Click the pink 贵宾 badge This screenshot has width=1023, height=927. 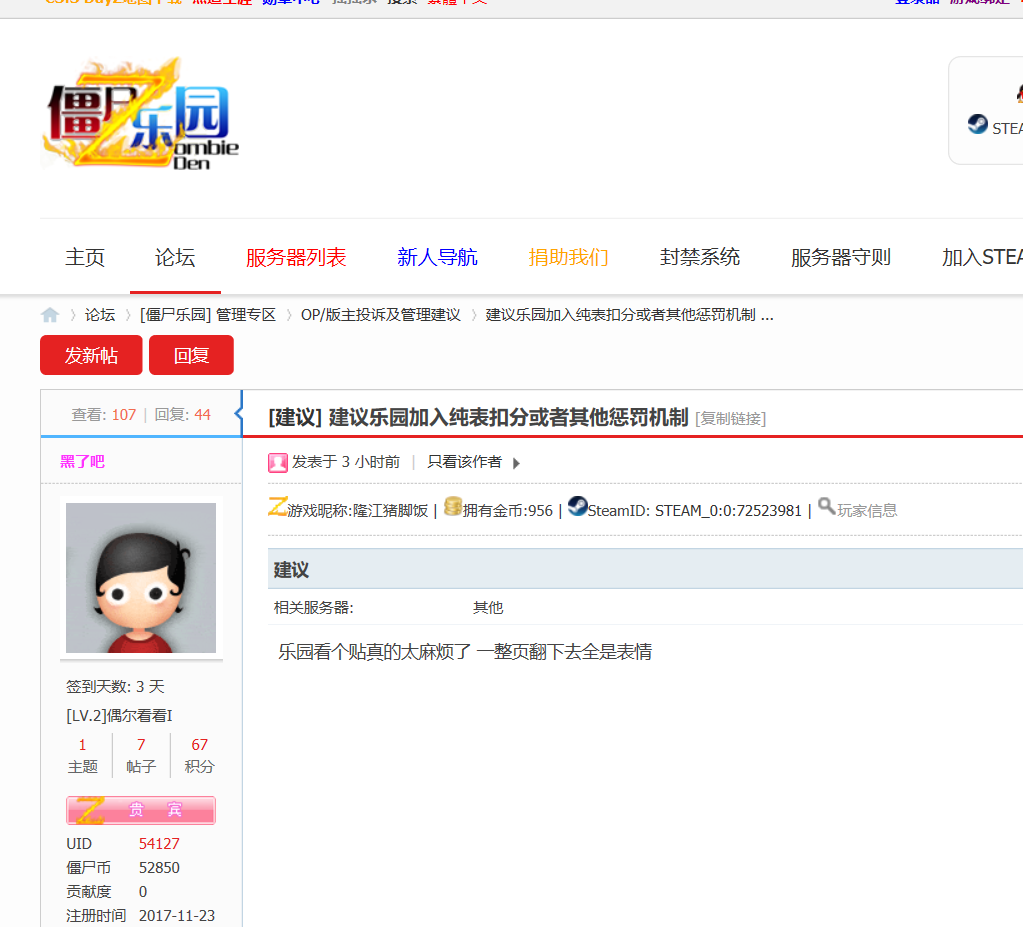[x=141, y=810]
